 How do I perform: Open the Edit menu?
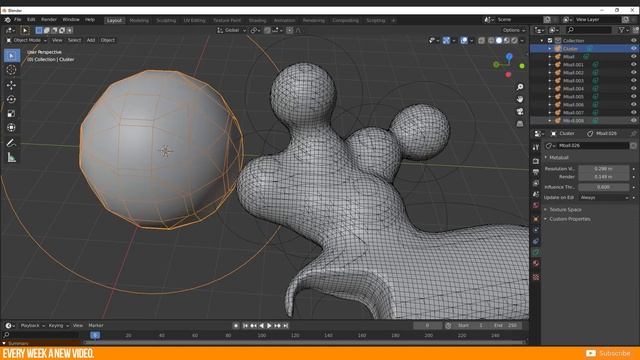coord(31,20)
